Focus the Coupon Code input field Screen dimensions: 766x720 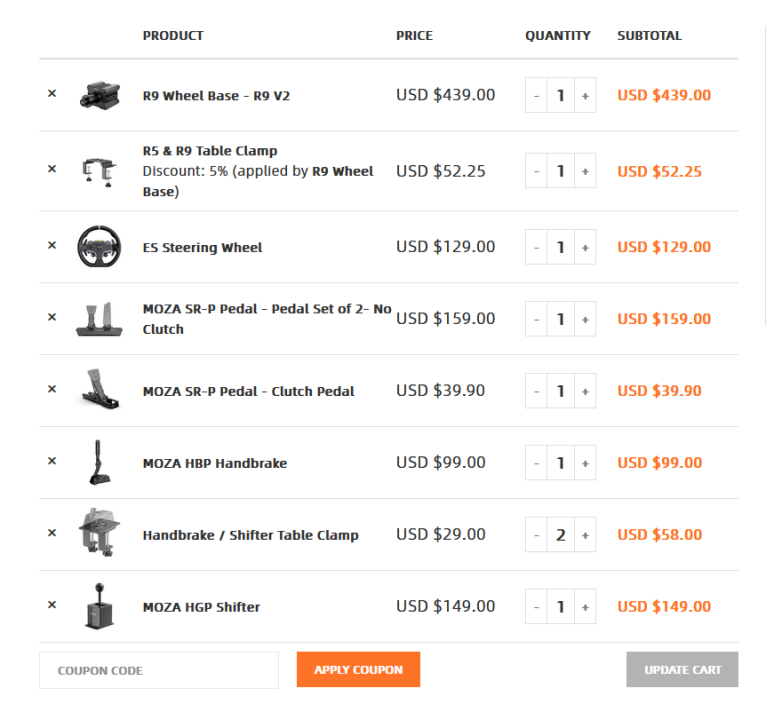158,670
